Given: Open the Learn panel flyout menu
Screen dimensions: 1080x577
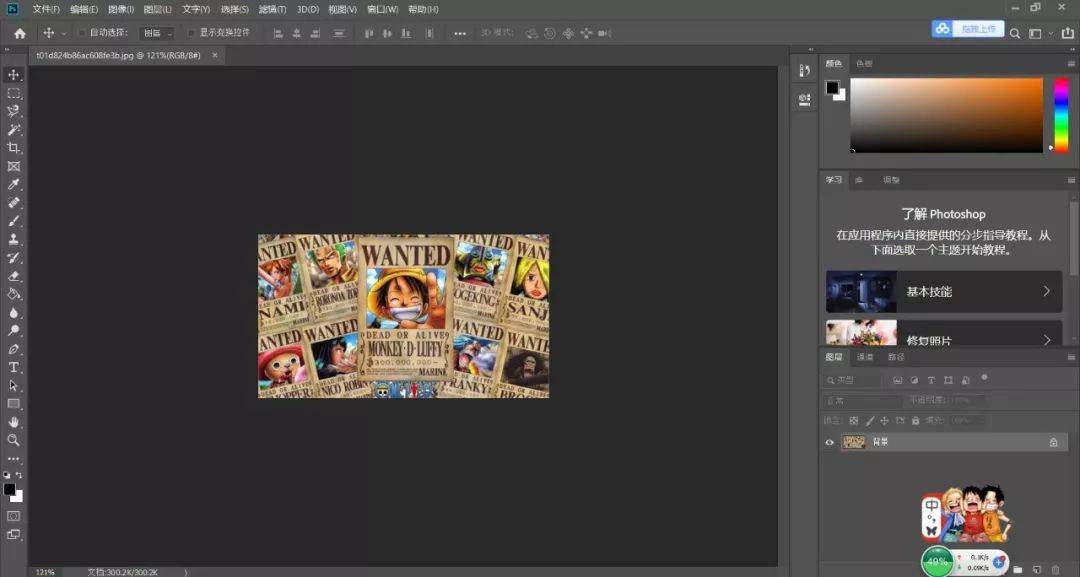Looking at the screenshot, I should 1071,180.
